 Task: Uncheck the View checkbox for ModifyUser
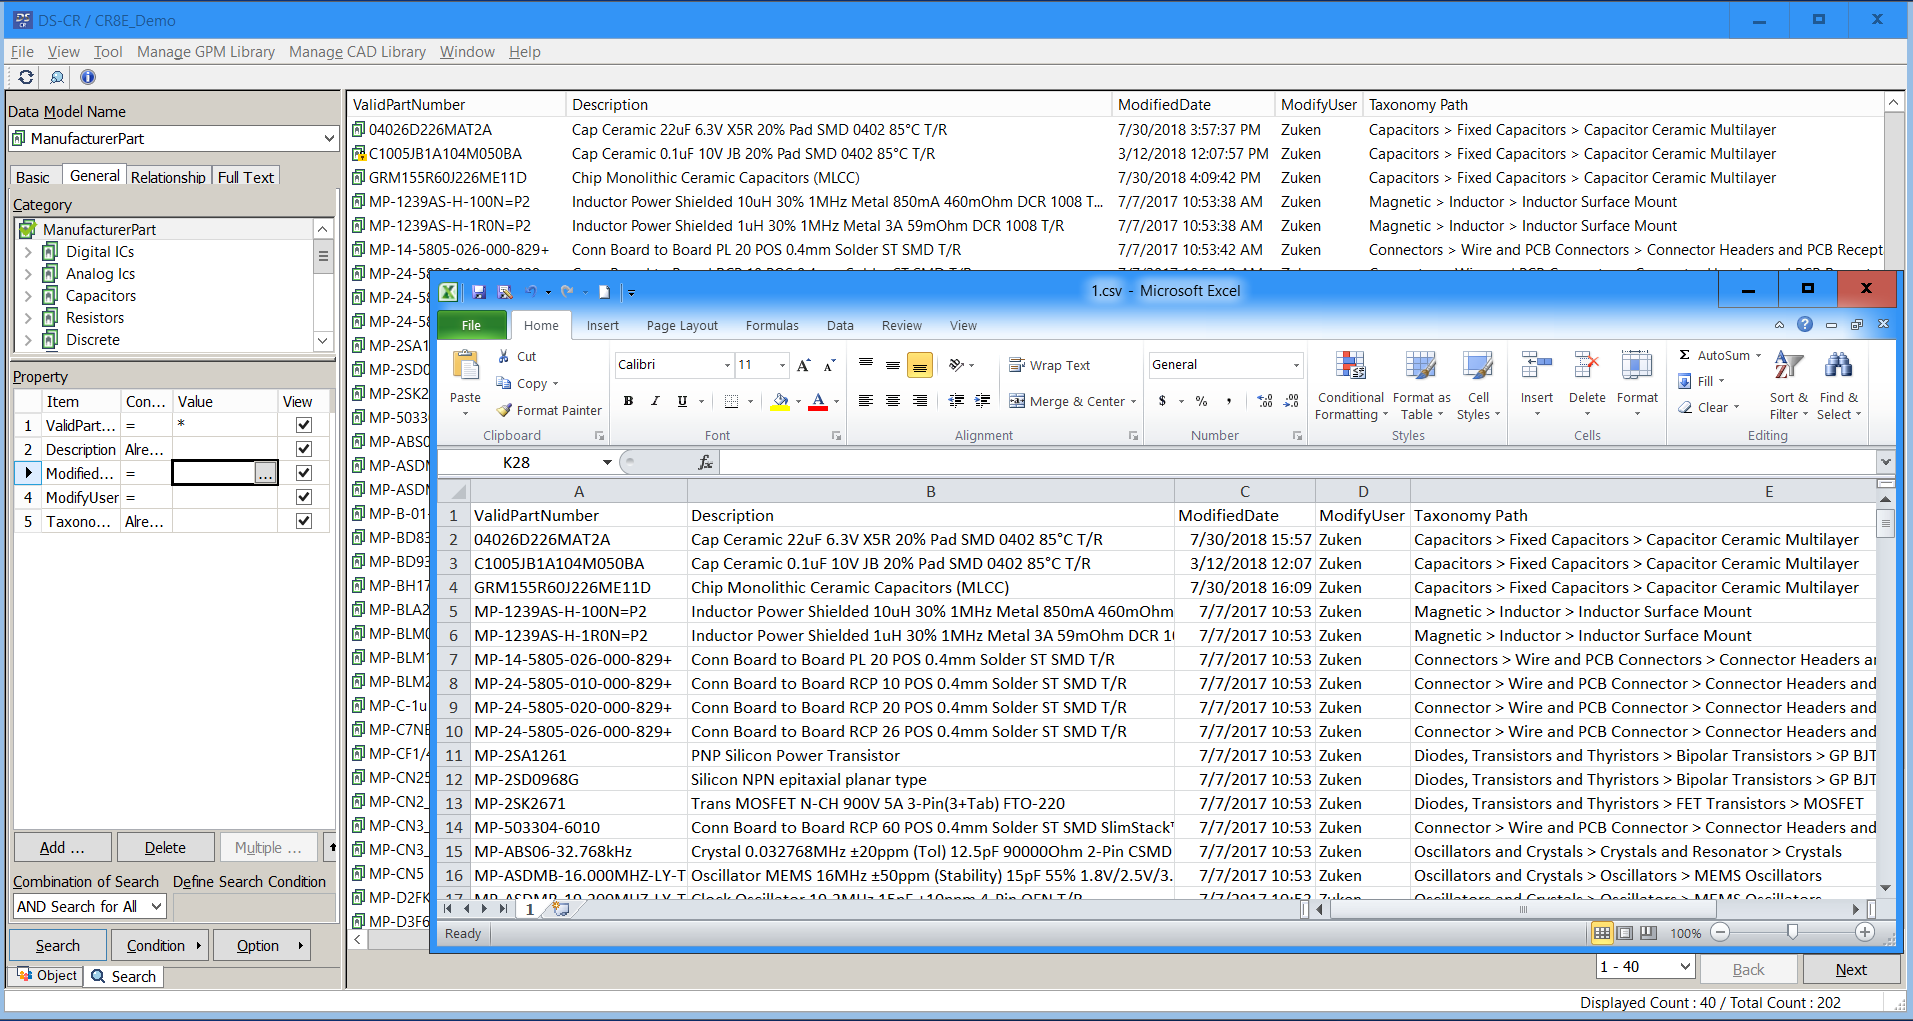click(x=302, y=497)
